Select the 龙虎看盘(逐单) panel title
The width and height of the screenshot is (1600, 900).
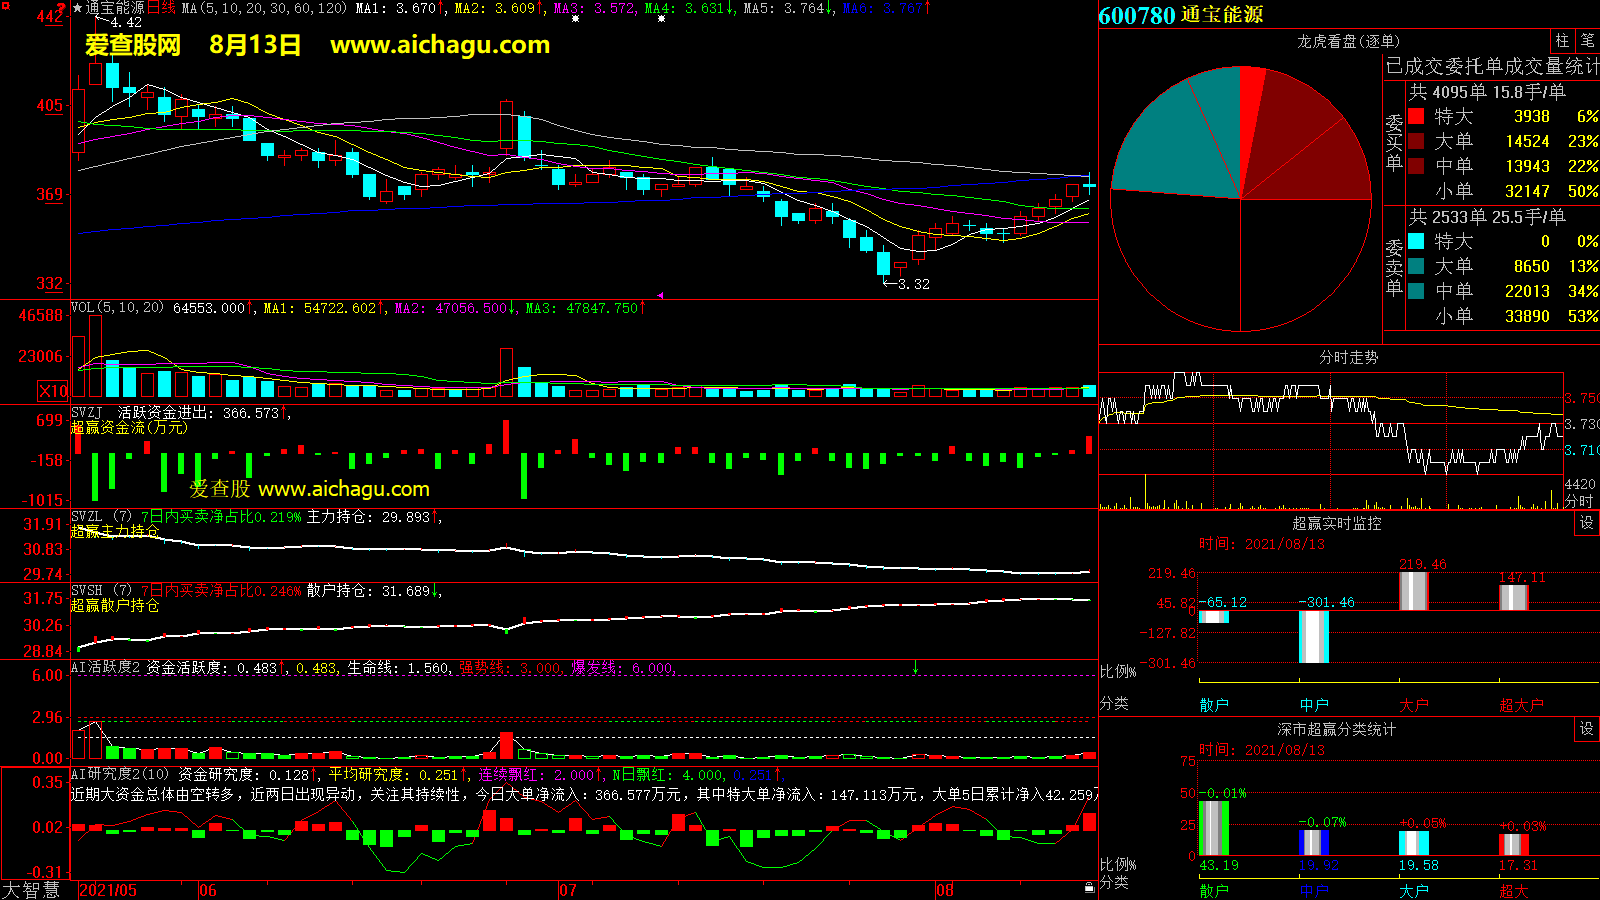[x=1348, y=41]
